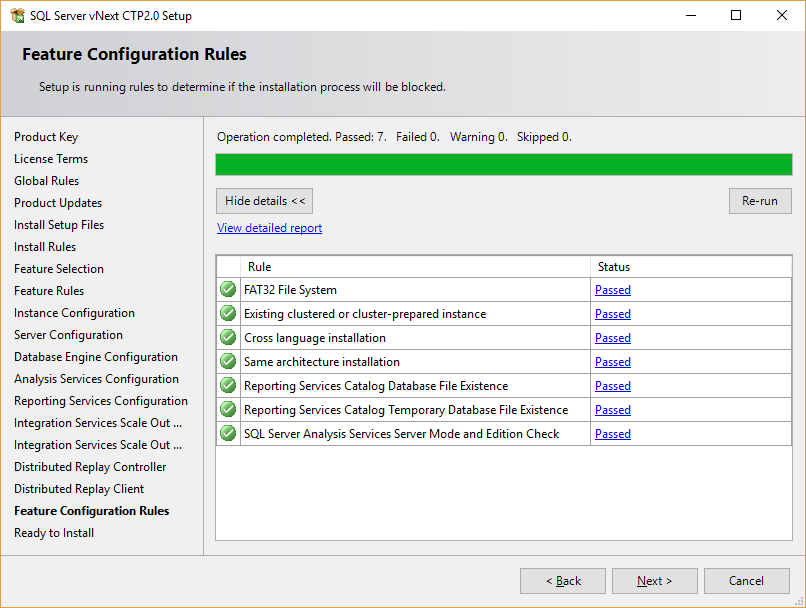Click the Same architecture installation rule text
The height and width of the screenshot is (608, 806).
(322, 362)
